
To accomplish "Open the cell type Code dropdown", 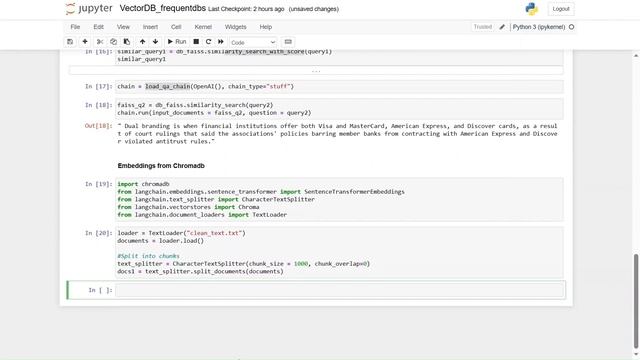I will (x=253, y=42).
